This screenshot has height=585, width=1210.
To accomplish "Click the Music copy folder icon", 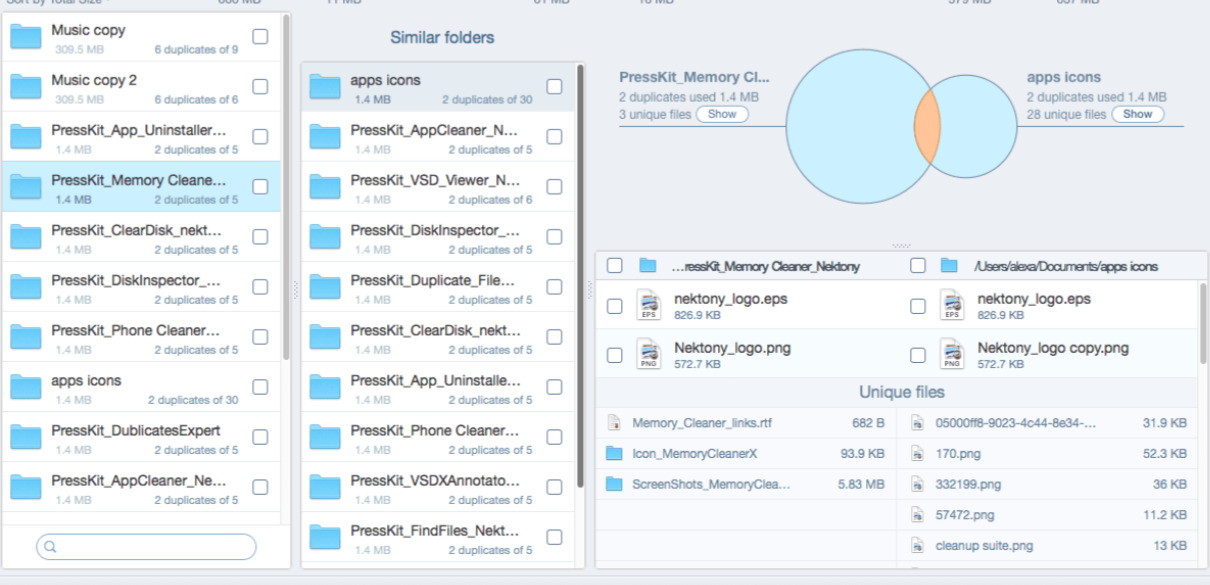I will [x=25, y=38].
